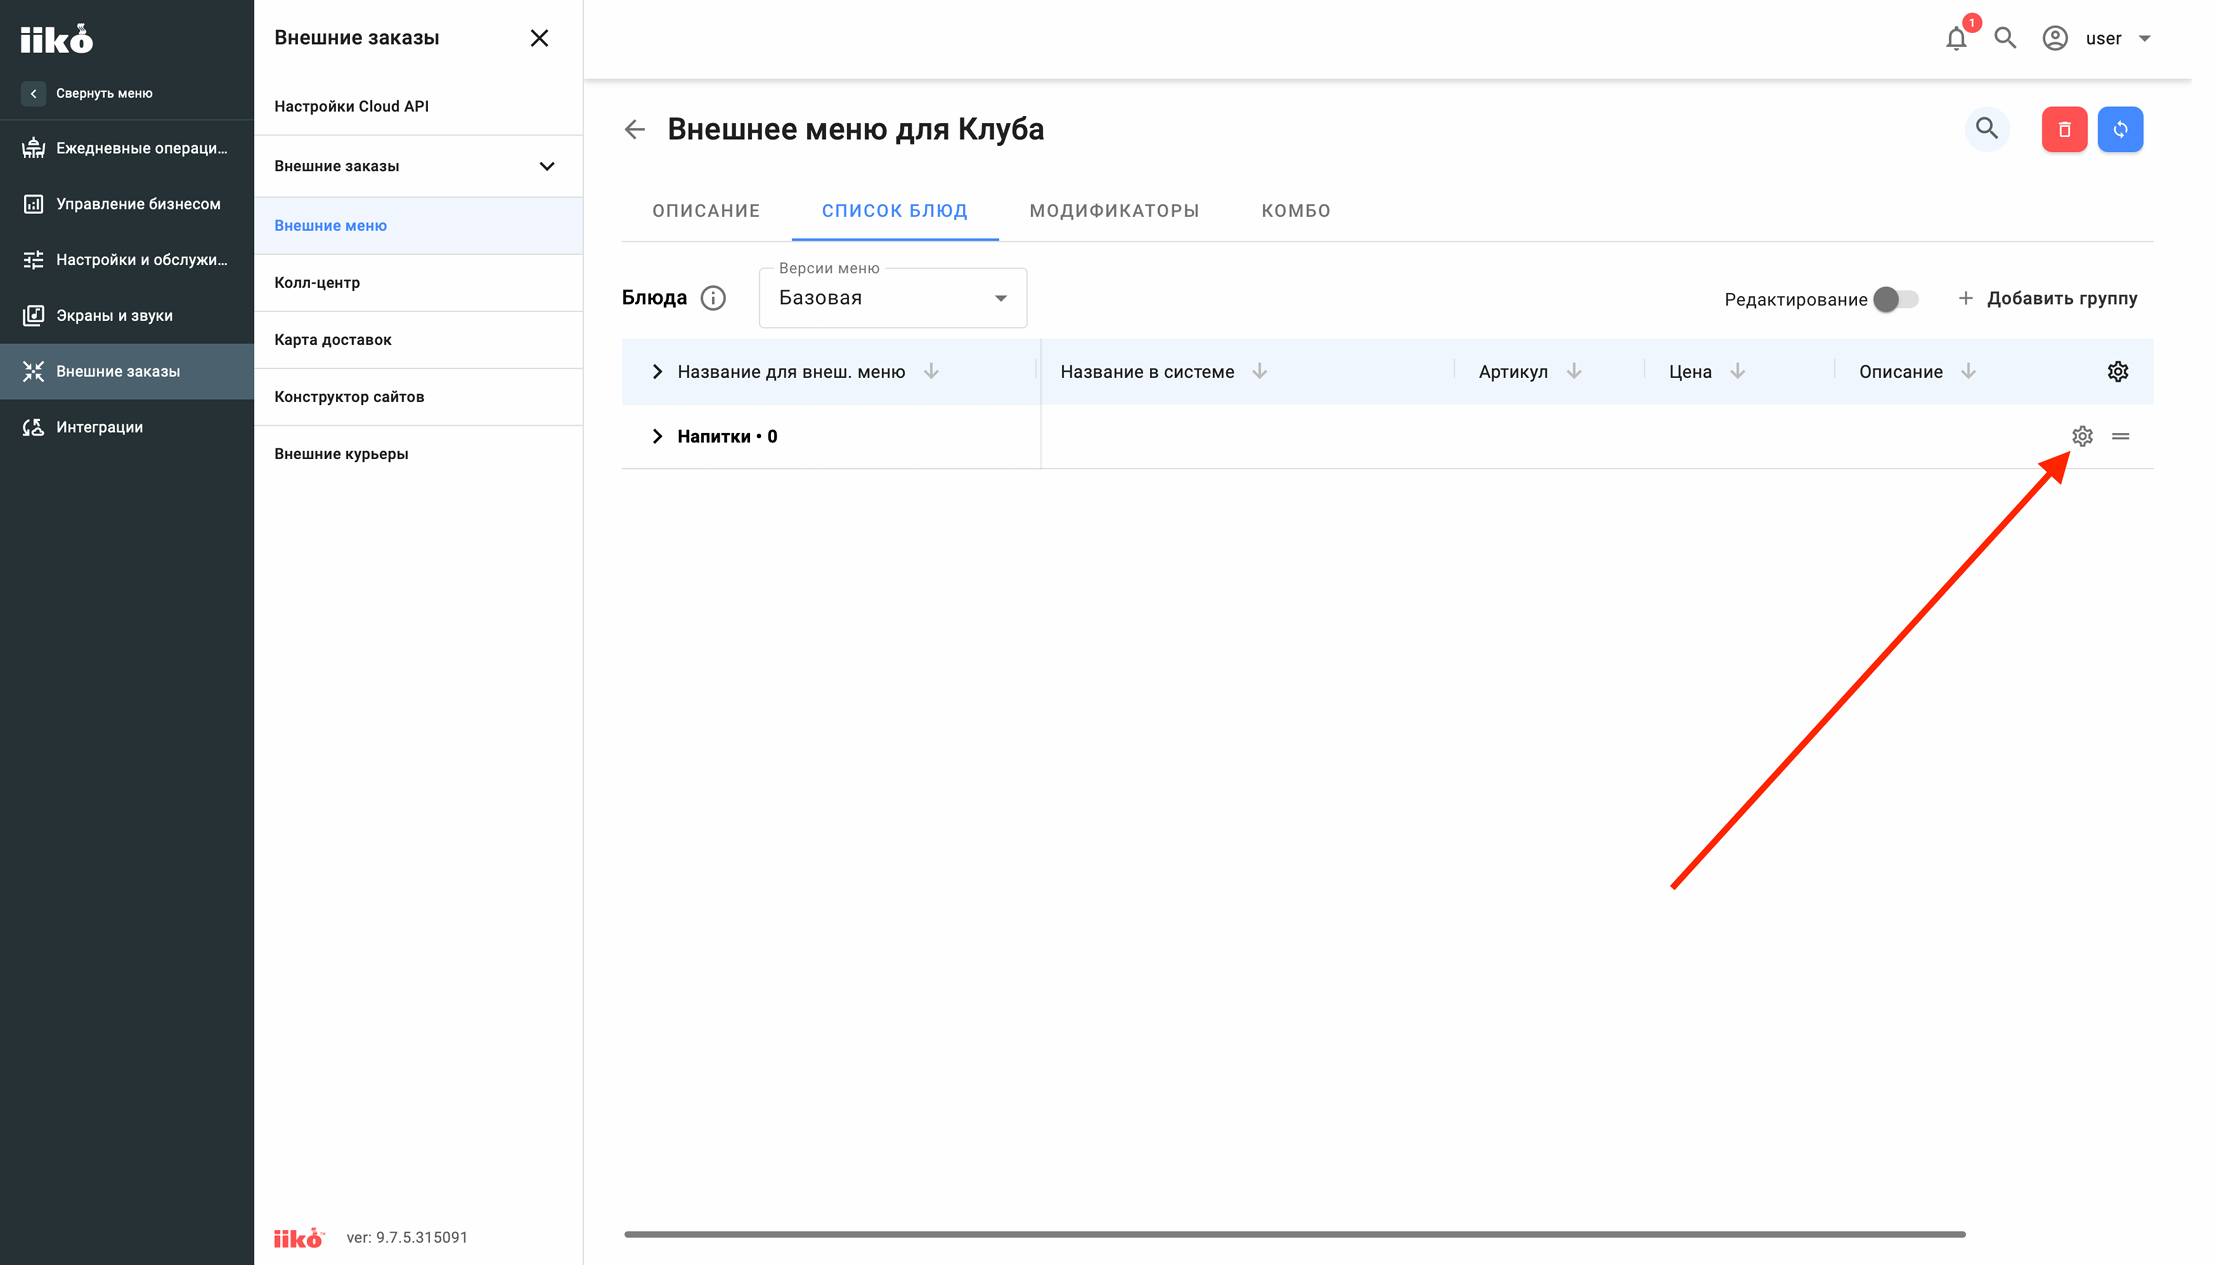Click Добавить группу button

tap(2048, 298)
